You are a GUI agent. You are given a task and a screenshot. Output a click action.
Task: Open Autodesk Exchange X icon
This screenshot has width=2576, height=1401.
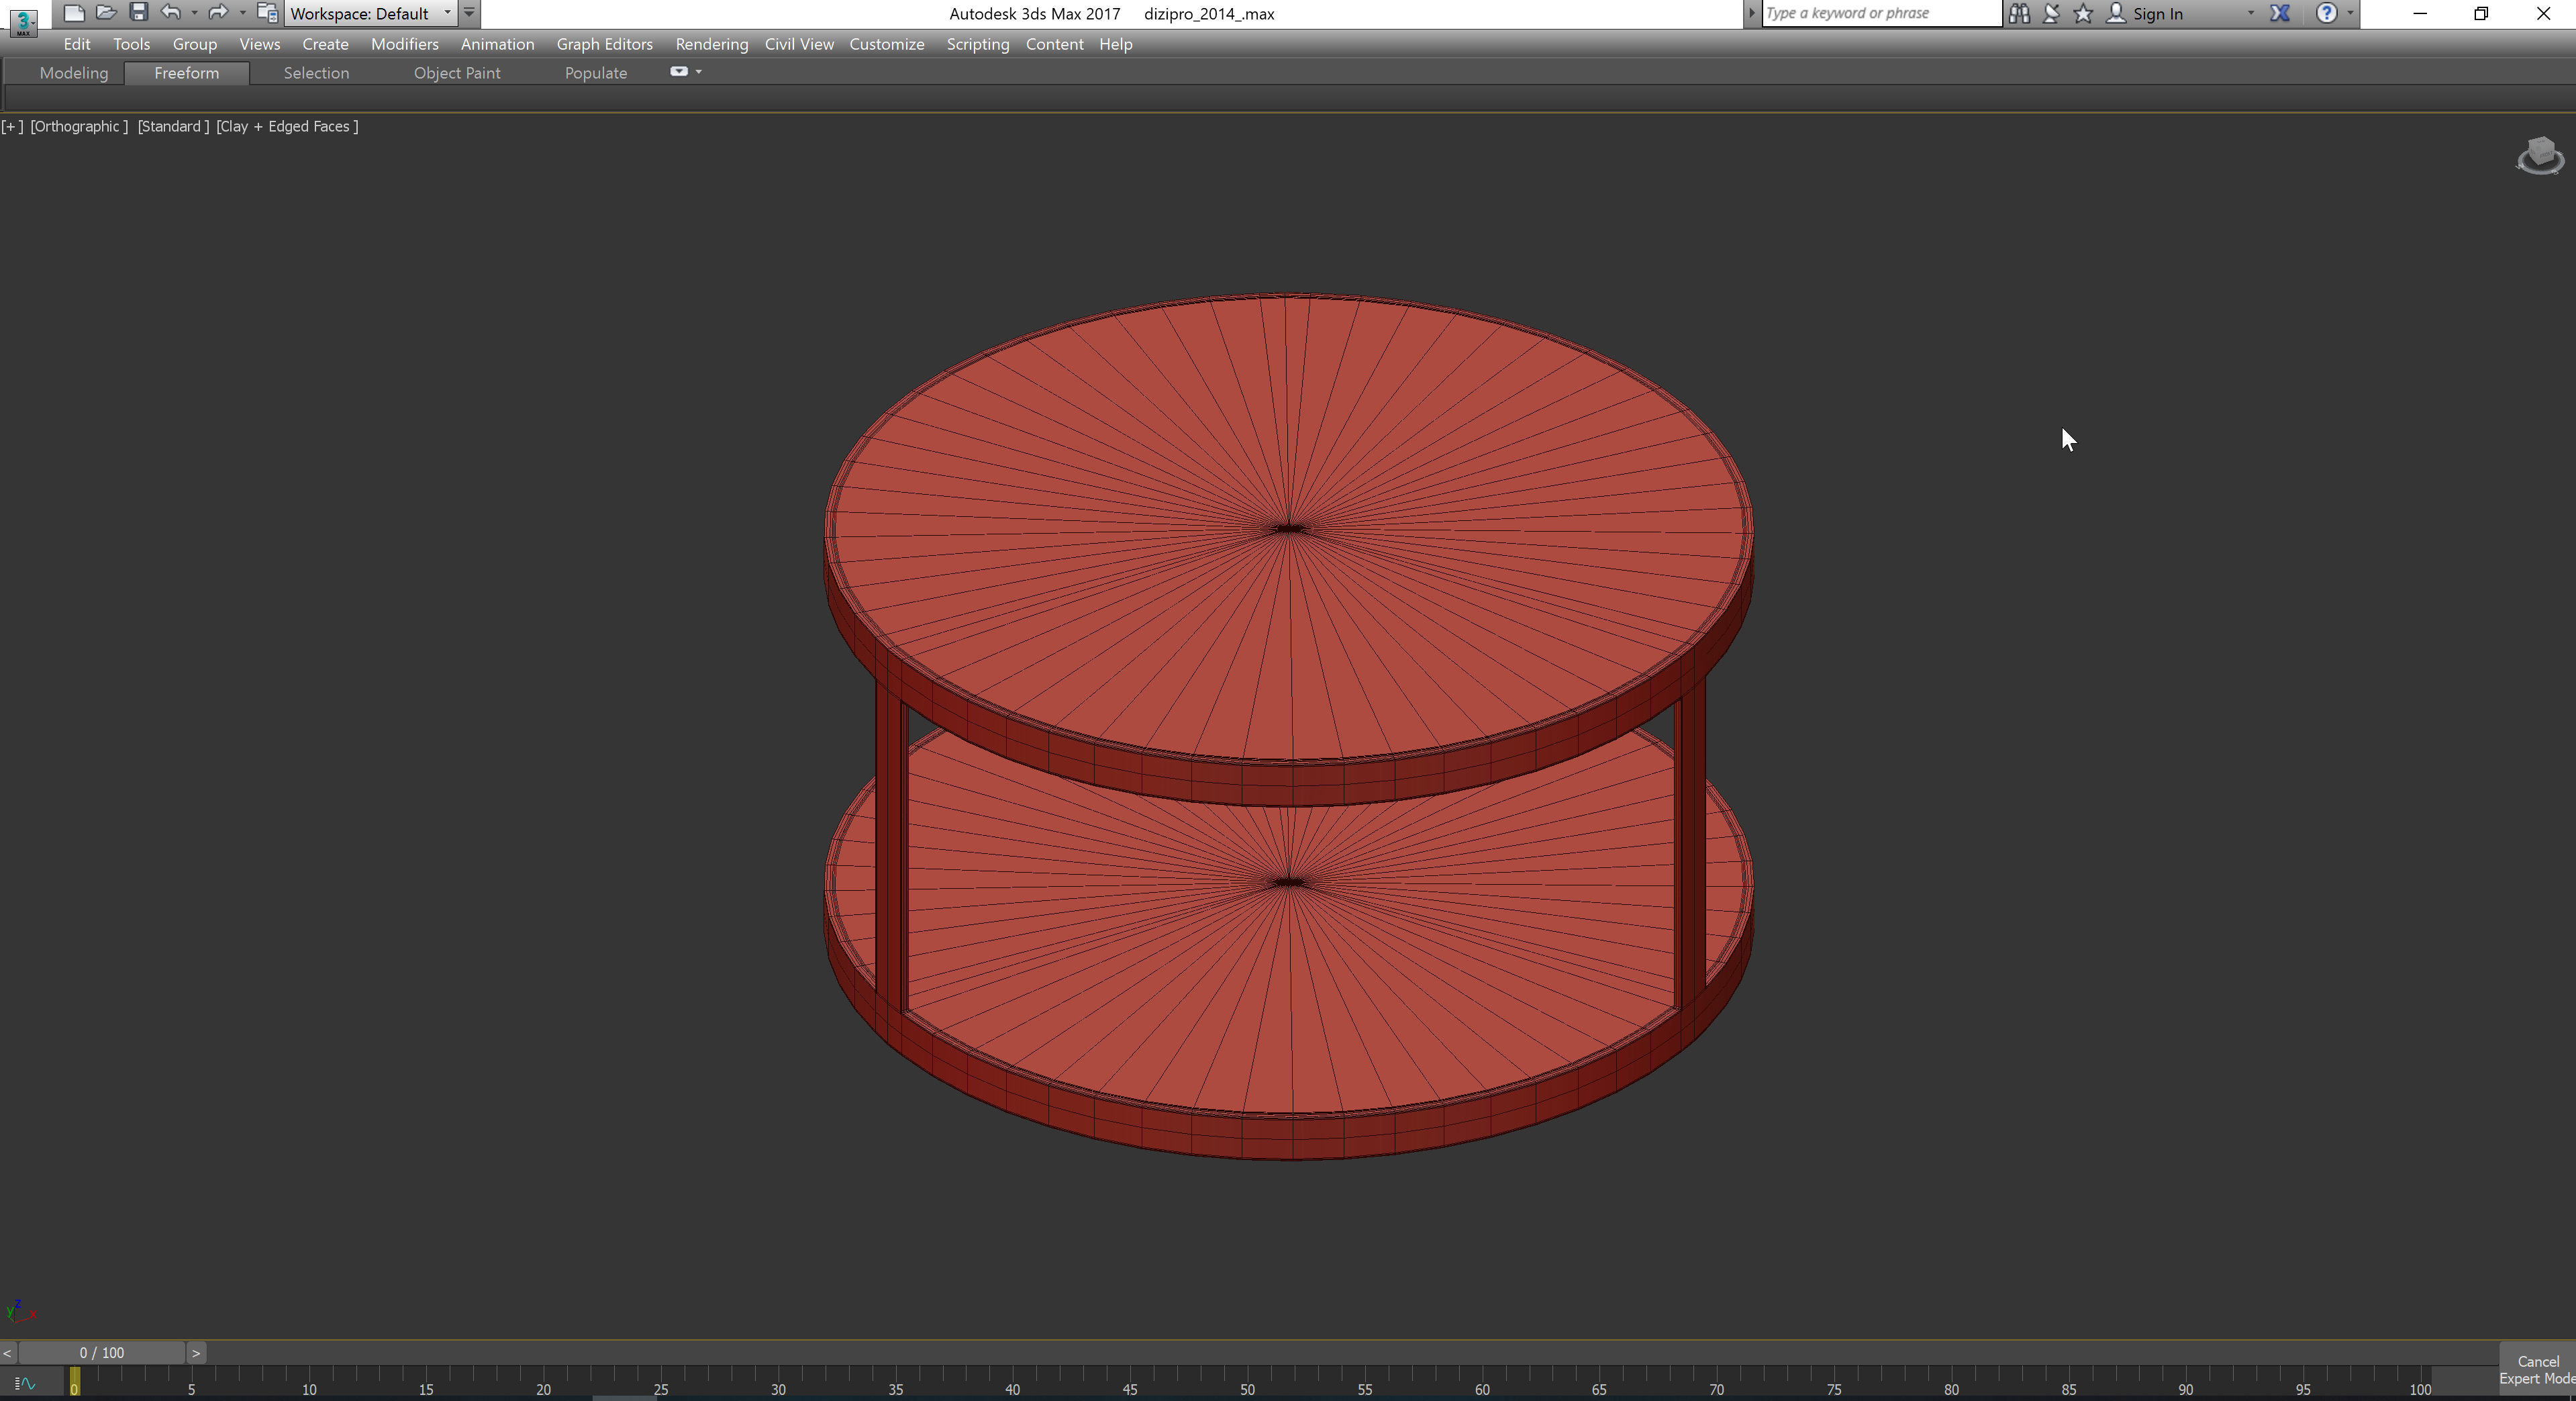2280,13
